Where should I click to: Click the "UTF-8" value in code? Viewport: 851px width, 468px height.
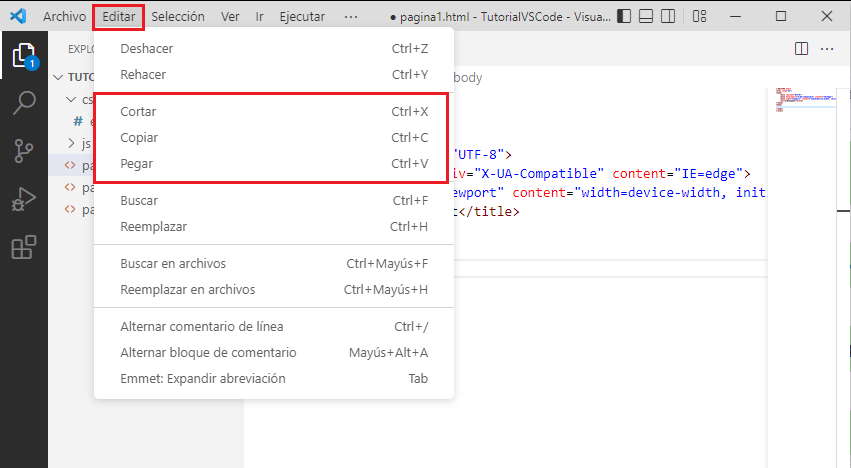coord(478,155)
